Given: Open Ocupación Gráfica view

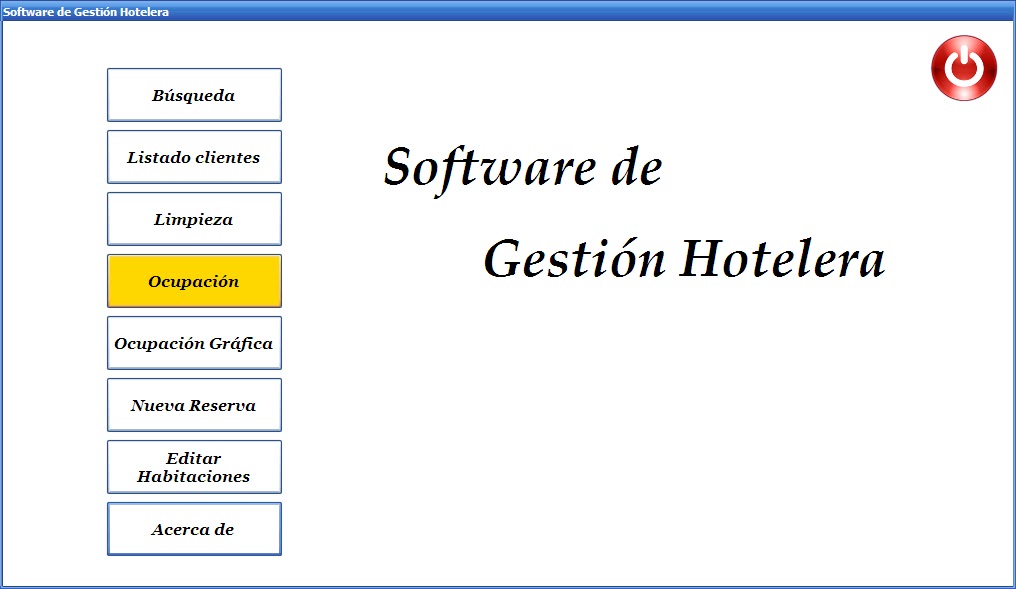Looking at the screenshot, I should pos(194,343).
